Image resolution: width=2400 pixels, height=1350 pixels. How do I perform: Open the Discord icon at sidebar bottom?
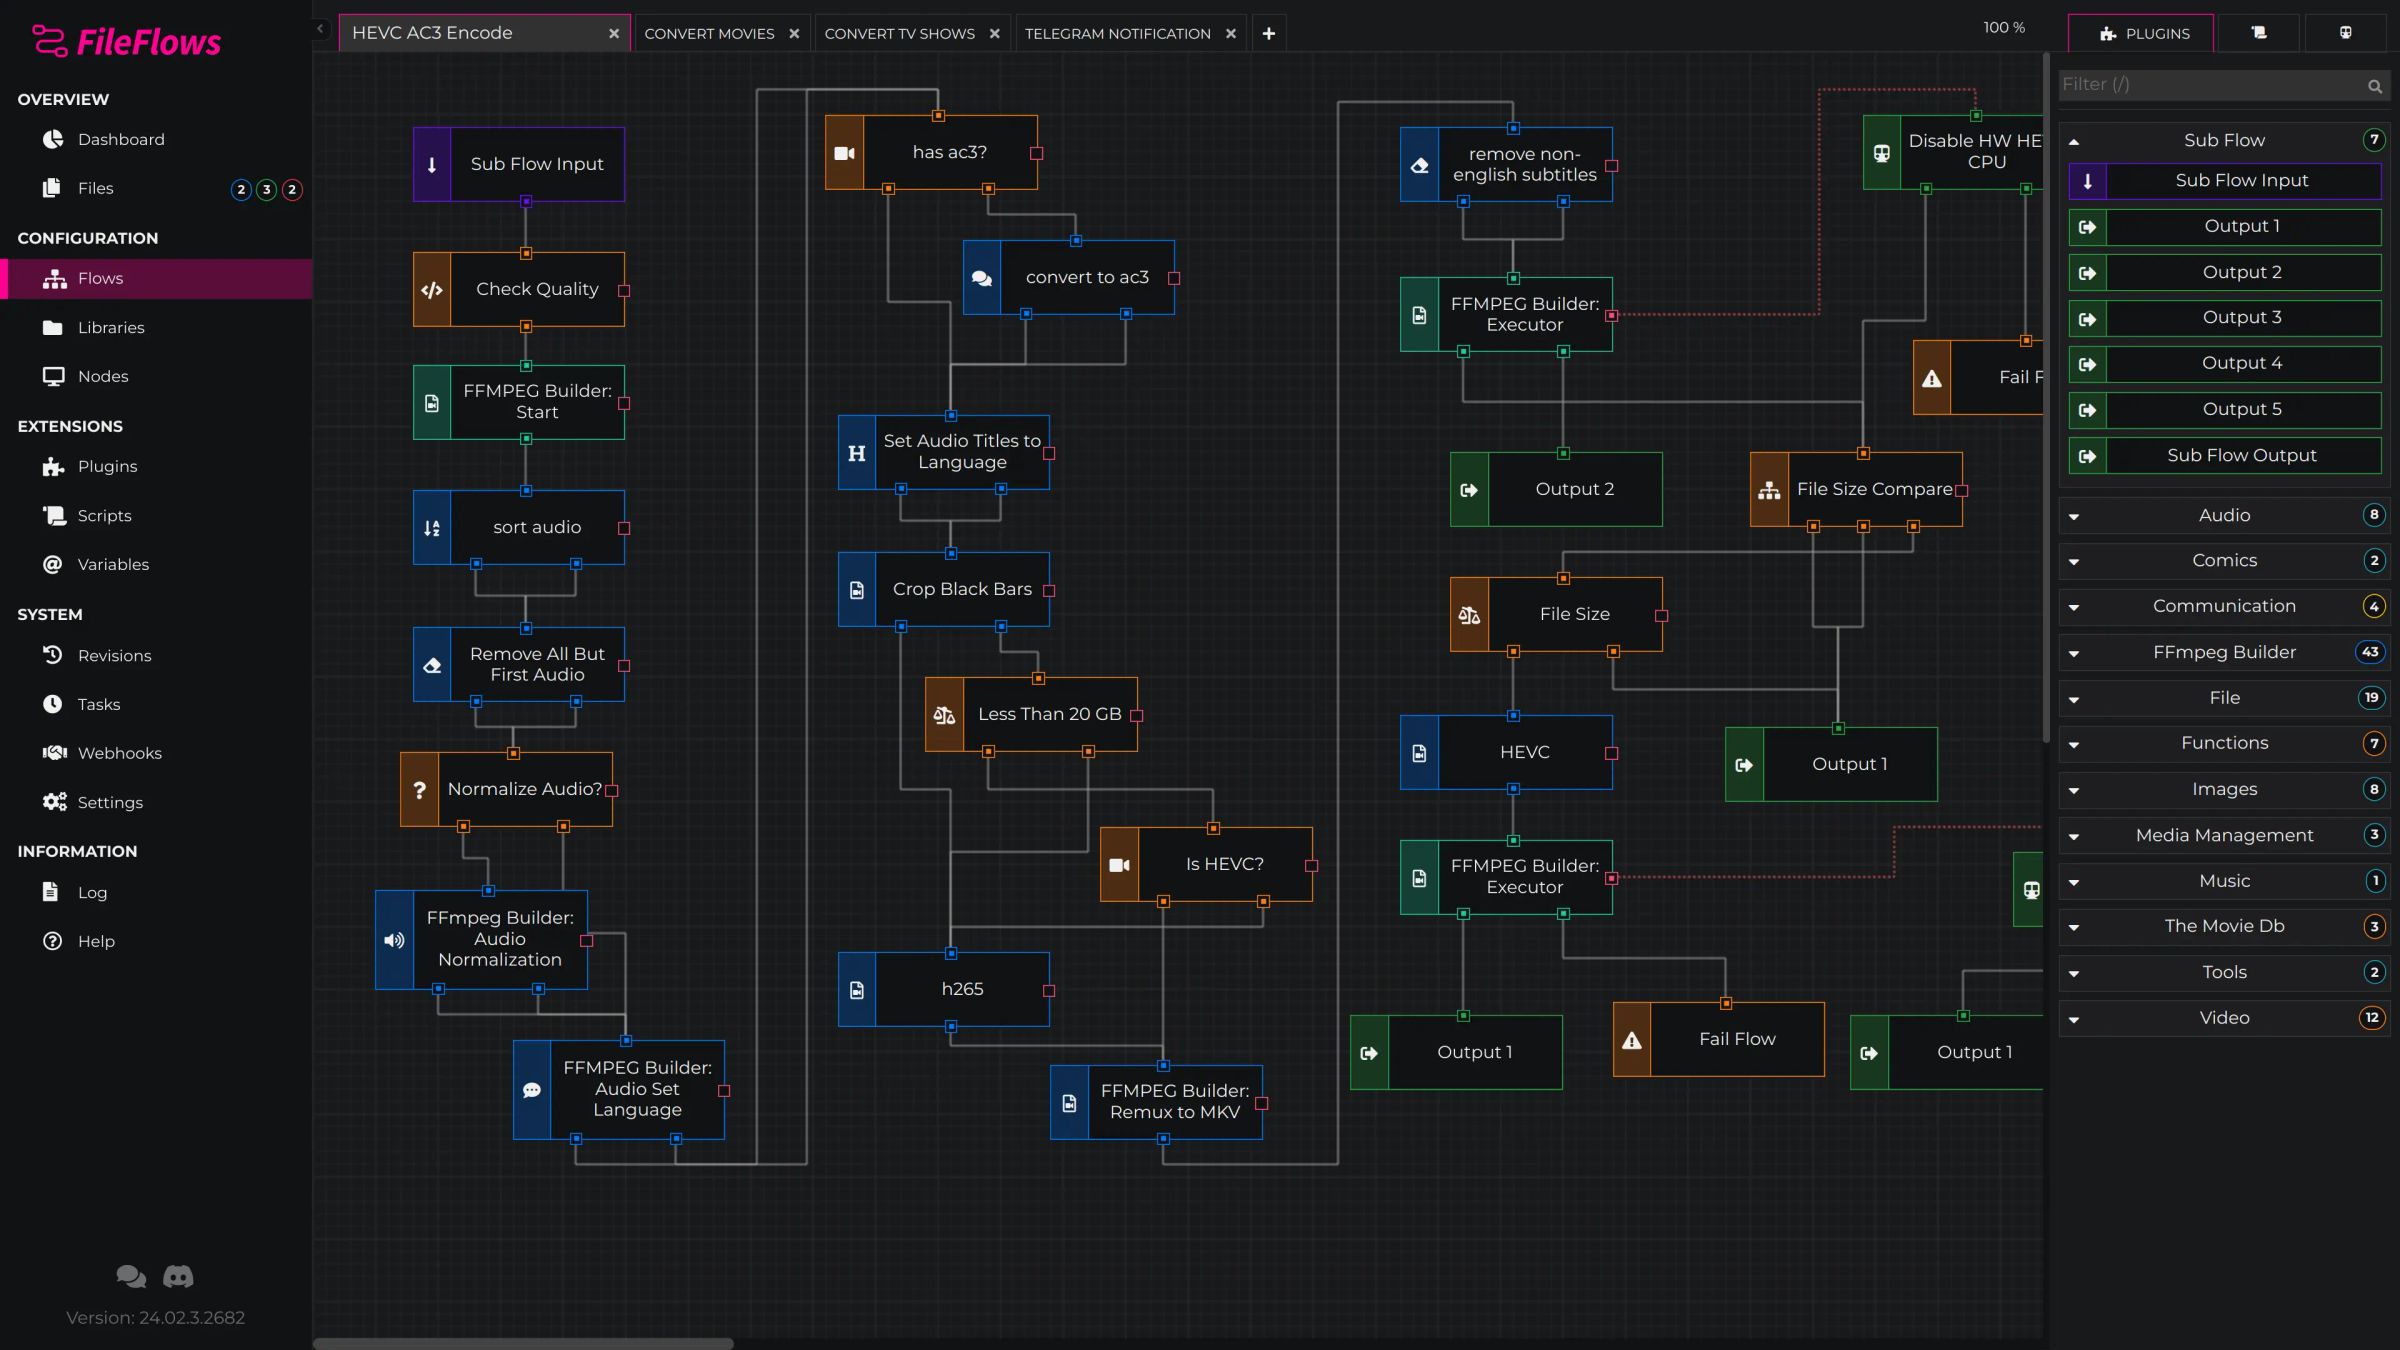178,1276
